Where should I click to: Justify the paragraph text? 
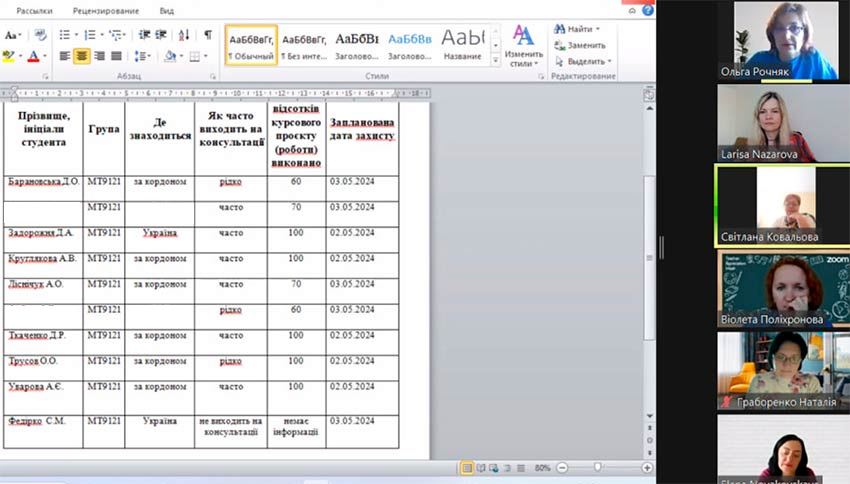tap(116, 56)
